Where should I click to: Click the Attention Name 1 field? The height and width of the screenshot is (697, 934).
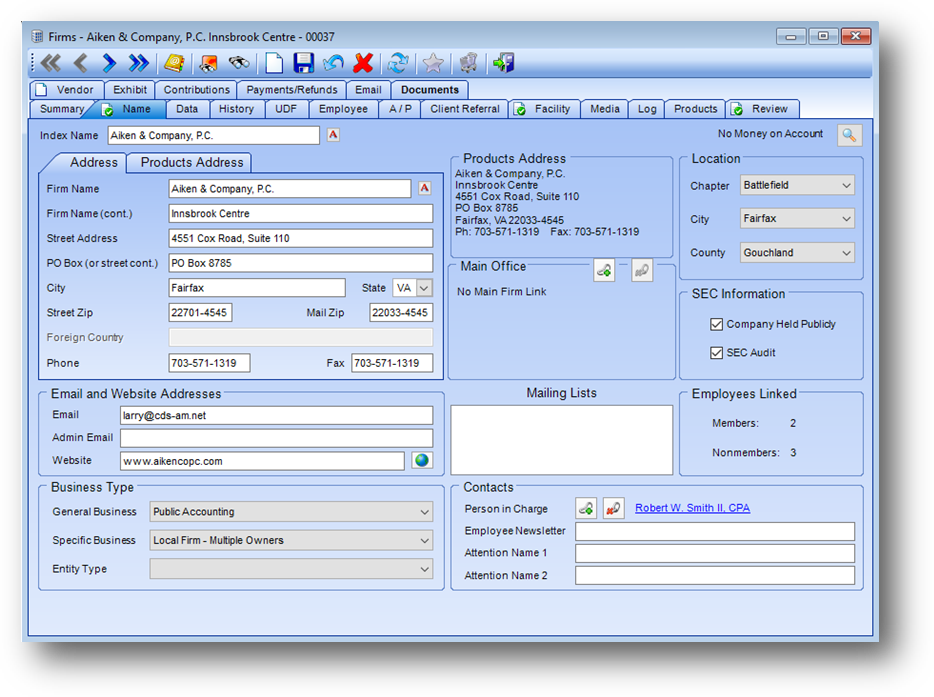click(715, 553)
